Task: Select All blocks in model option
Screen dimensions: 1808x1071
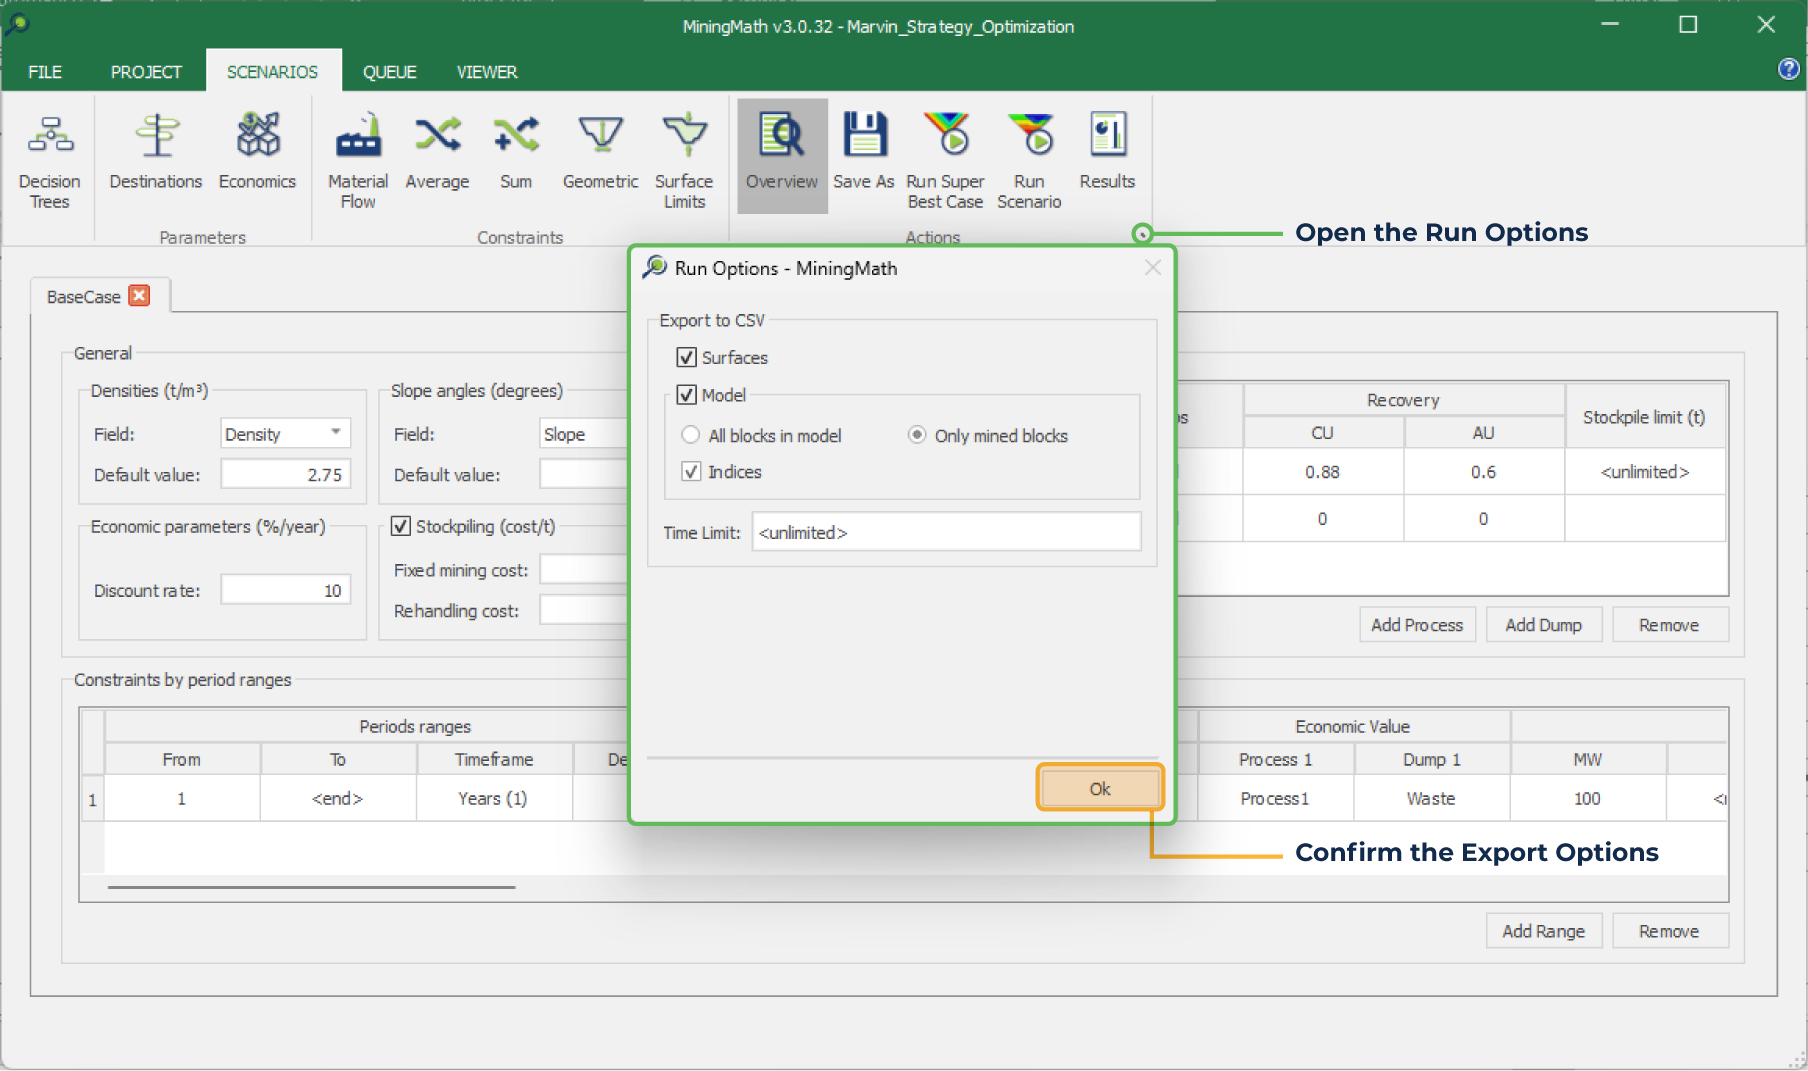Action: 691,435
